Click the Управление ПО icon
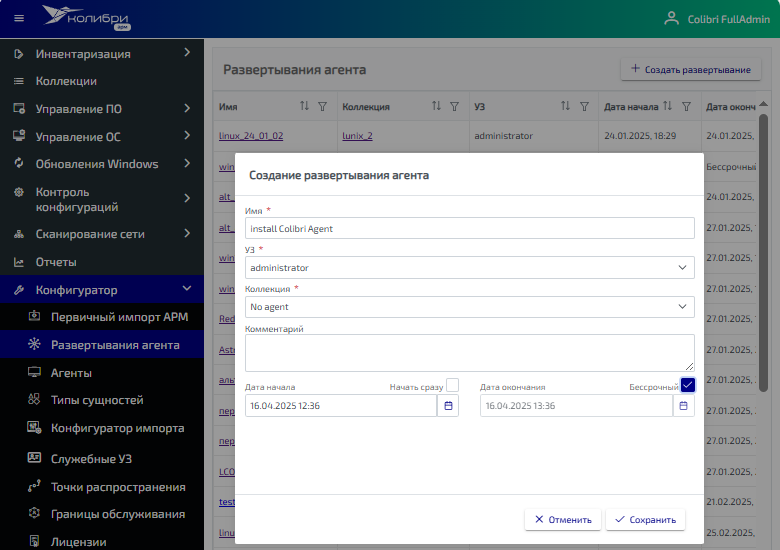This screenshot has width=780, height=550. point(19,108)
